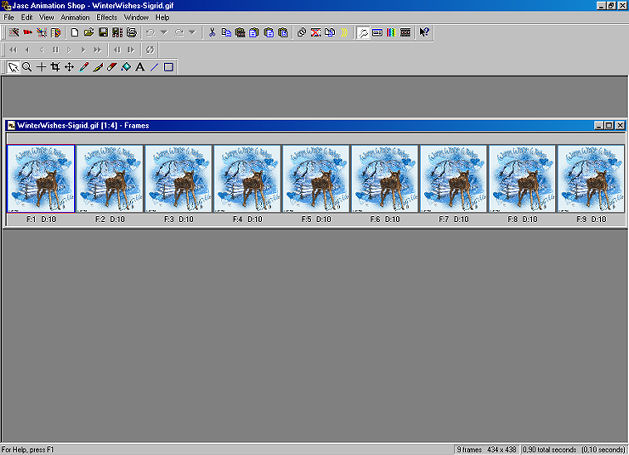Open the Banner Wizard icon
Image resolution: width=629 pixels, height=455 pixels.
[x=28, y=32]
